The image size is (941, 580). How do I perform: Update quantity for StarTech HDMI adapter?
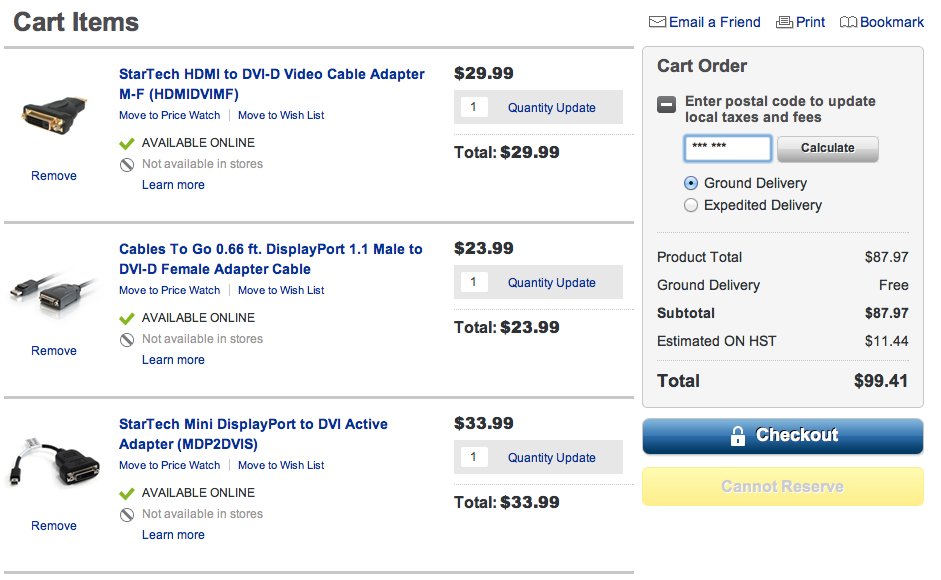(x=551, y=108)
